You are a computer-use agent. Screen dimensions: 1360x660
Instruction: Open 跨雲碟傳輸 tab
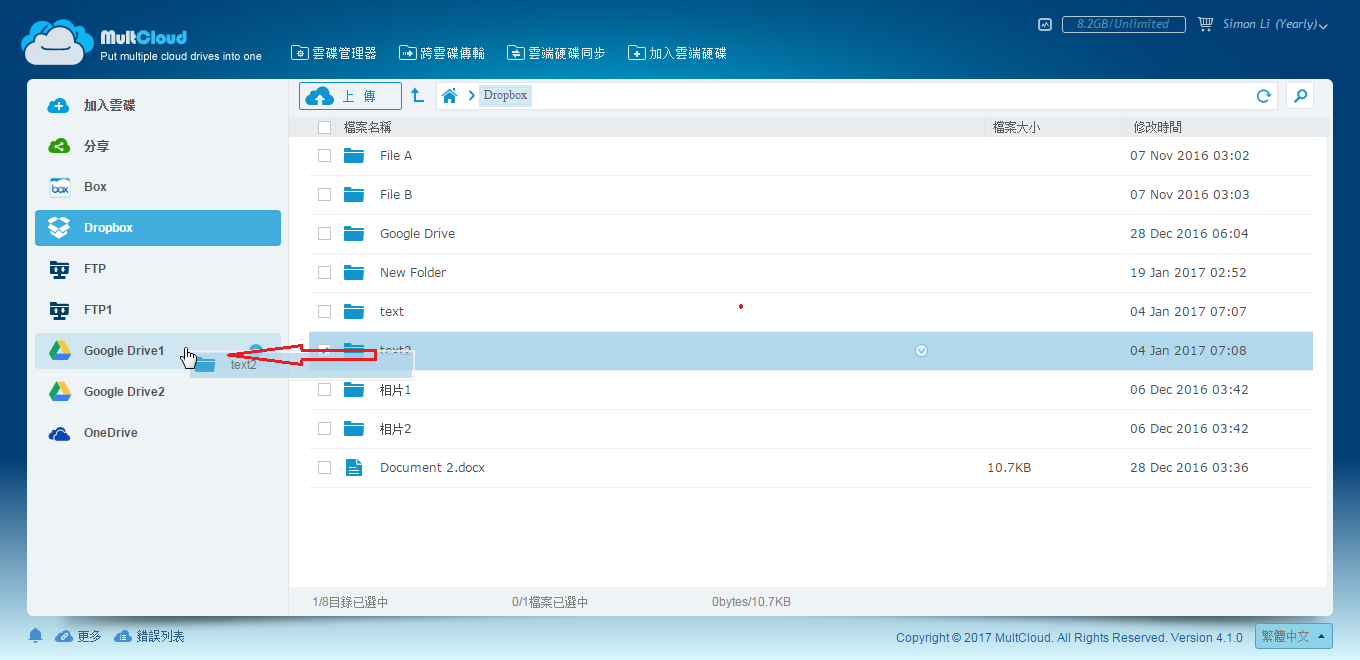(442, 53)
